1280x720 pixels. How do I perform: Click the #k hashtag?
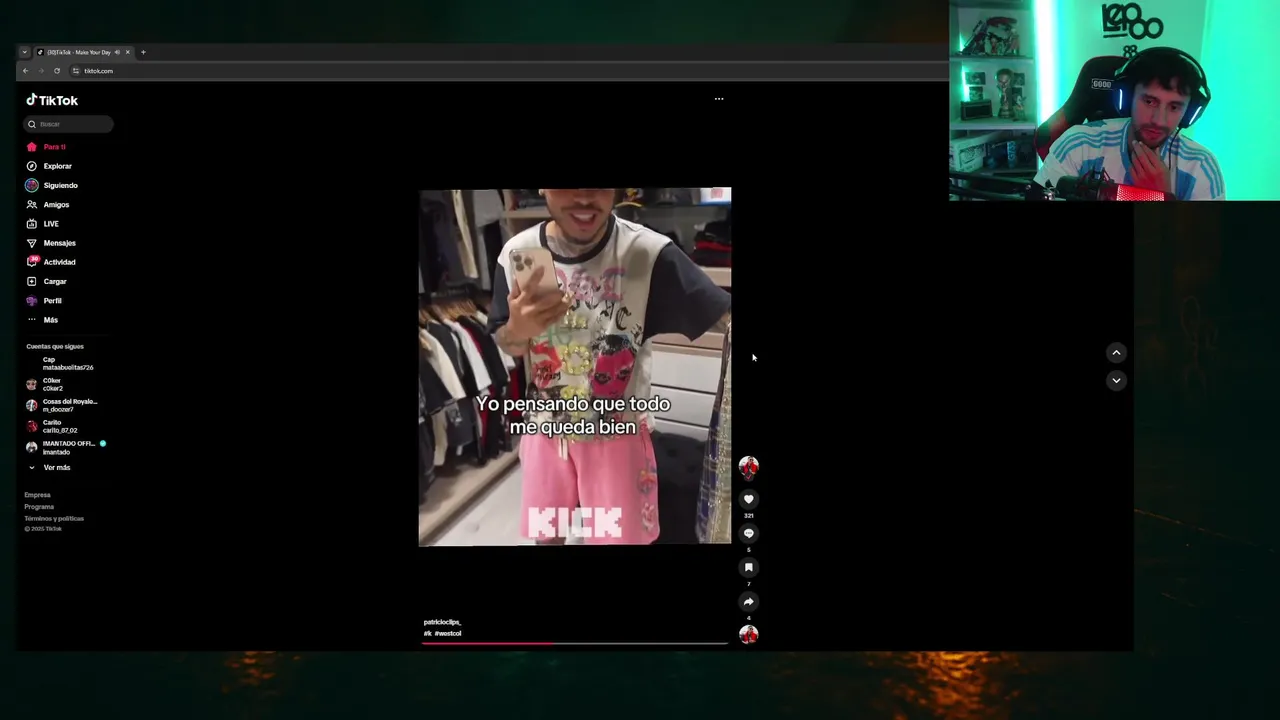tap(427, 633)
